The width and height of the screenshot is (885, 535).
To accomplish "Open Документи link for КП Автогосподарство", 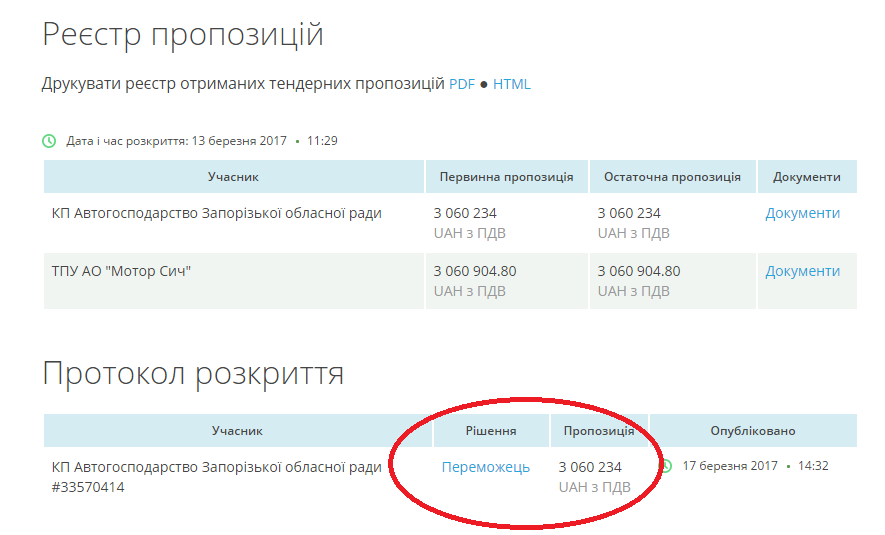I will tap(802, 213).
